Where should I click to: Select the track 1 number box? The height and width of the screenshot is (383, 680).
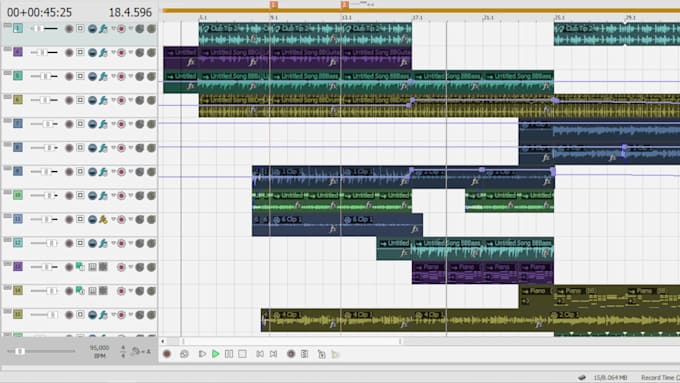pyautogui.click(x=18, y=29)
